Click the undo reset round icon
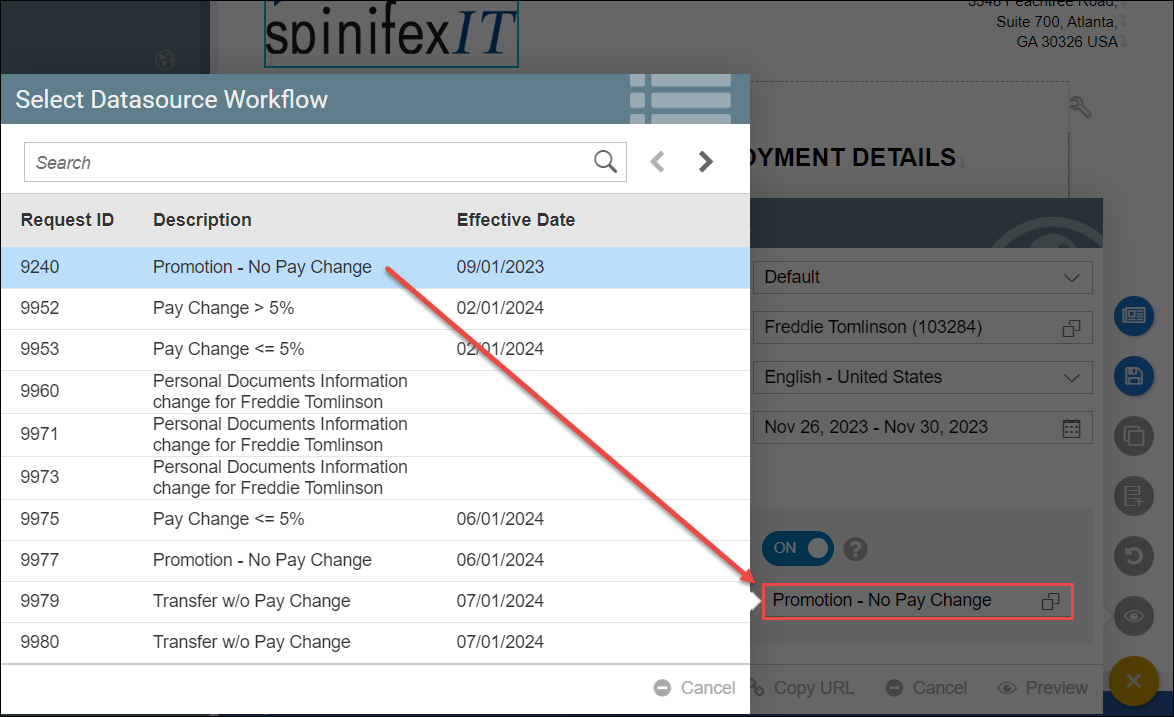 1133,556
